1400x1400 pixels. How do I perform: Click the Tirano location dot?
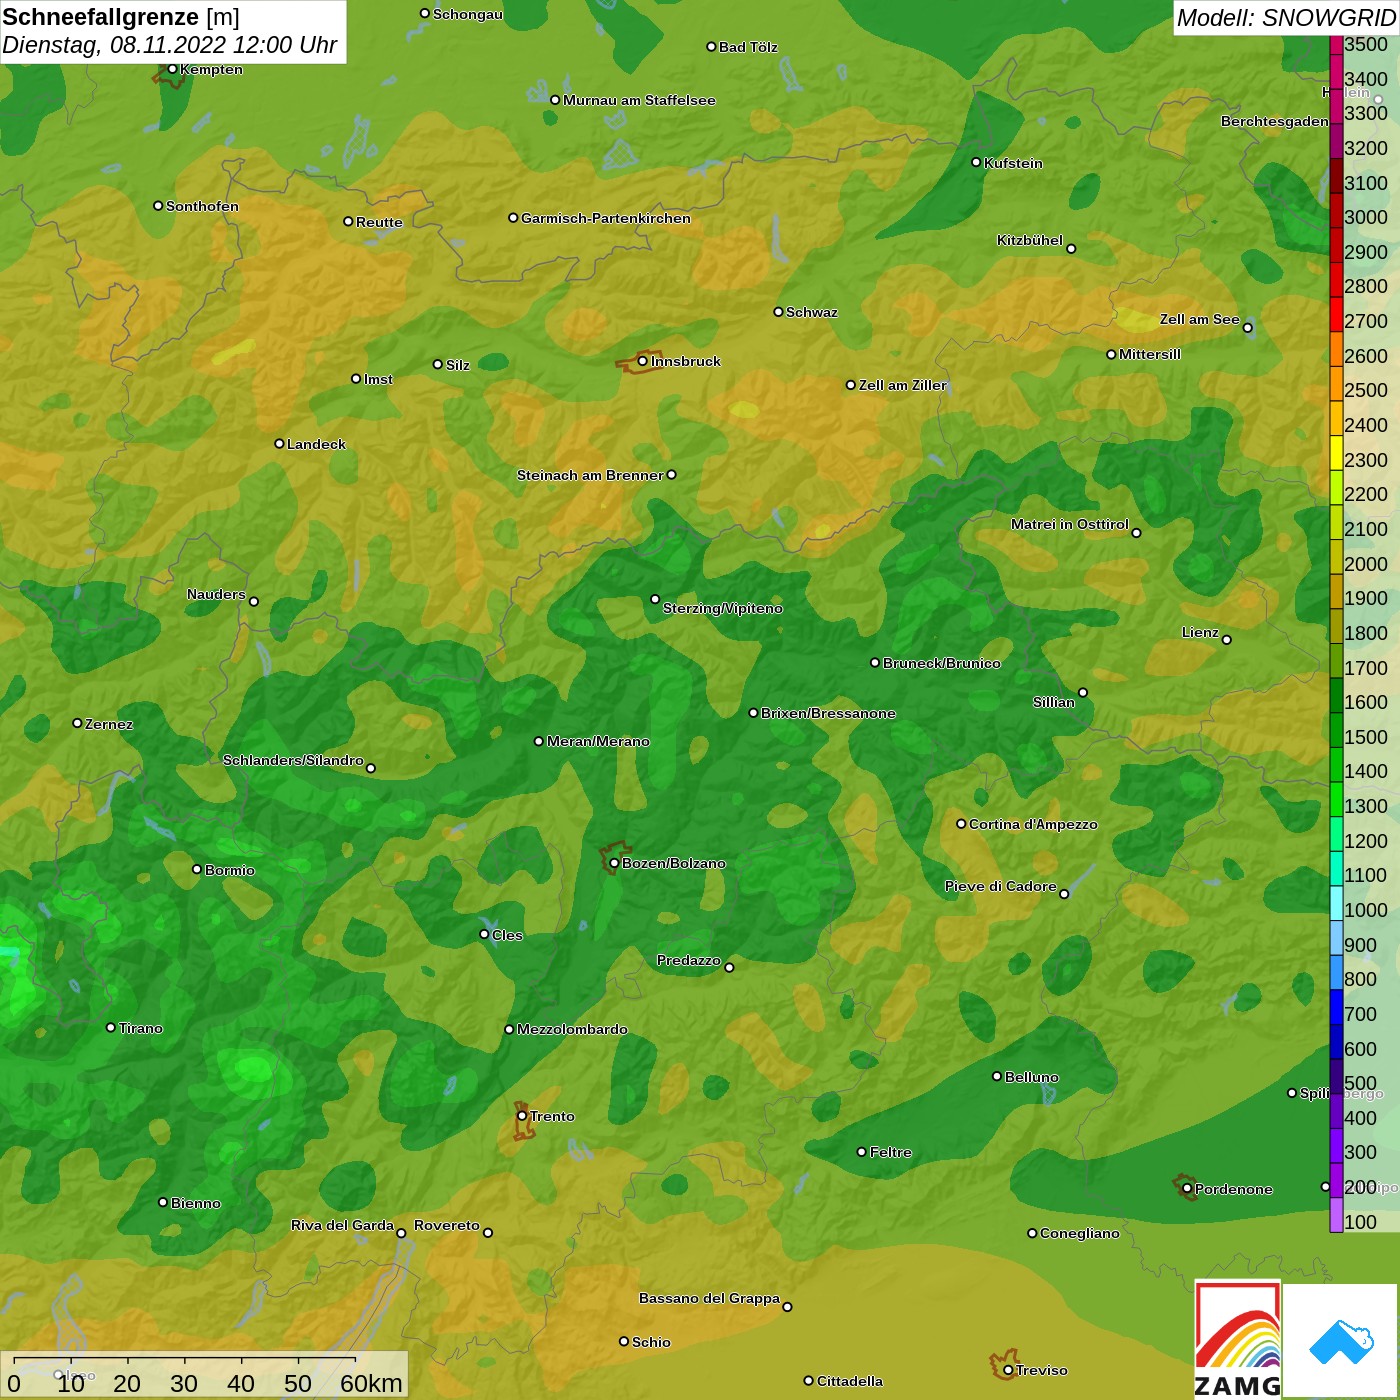click(111, 1027)
